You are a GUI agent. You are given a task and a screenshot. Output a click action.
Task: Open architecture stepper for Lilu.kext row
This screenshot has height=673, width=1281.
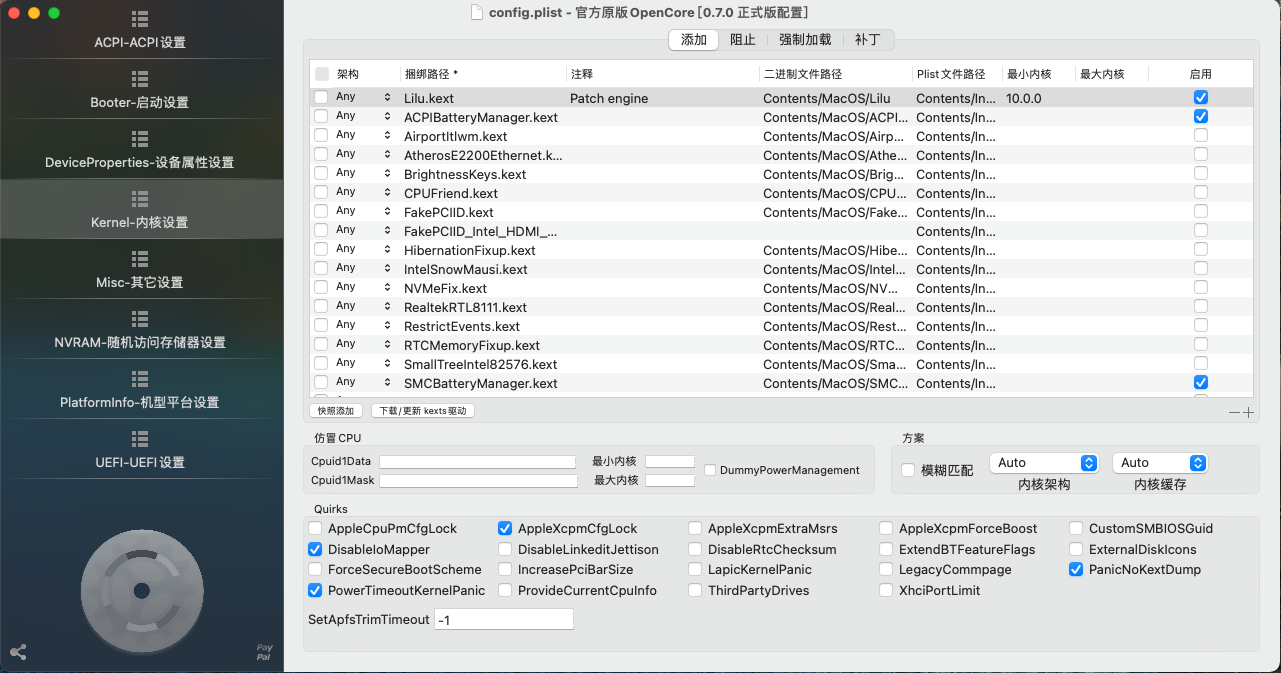[387, 98]
